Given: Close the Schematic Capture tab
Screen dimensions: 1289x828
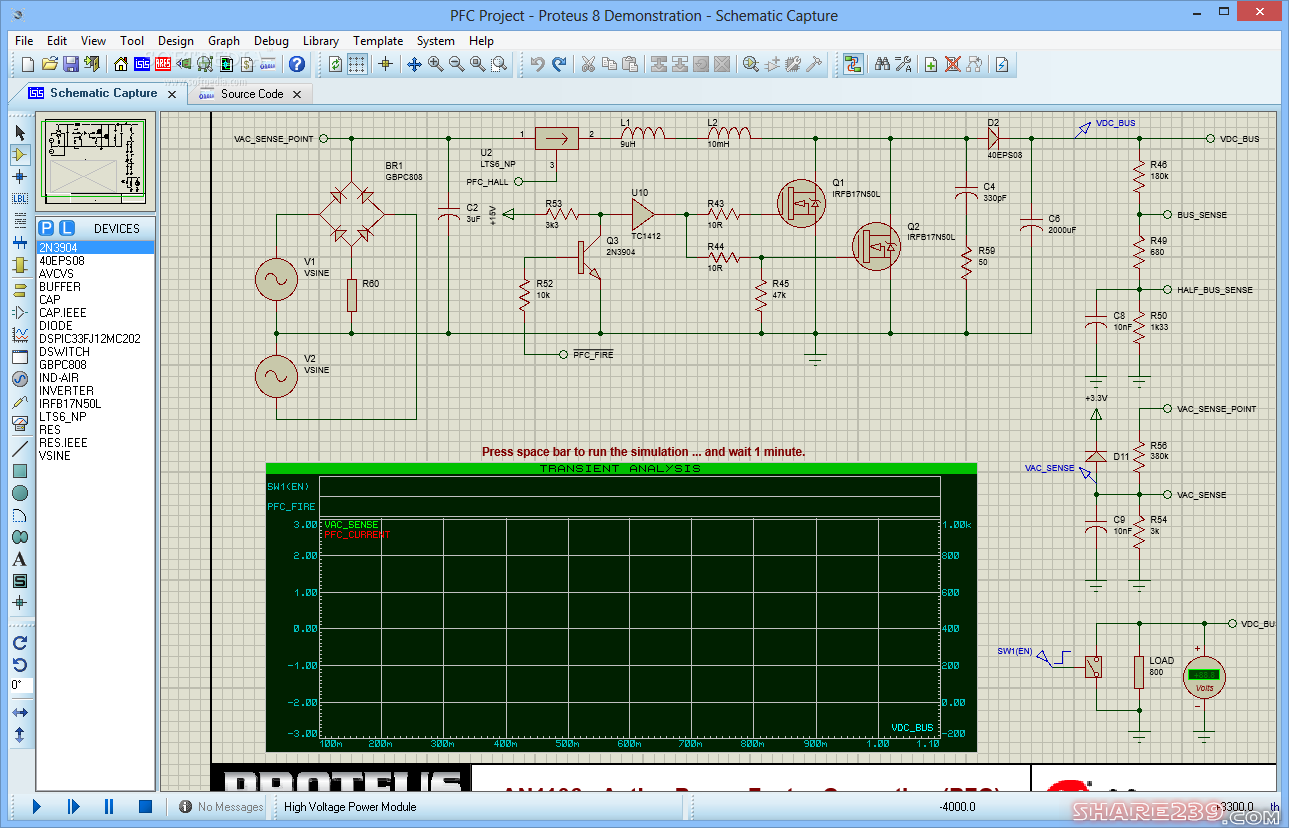Looking at the screenshot, I should (172, 94).
